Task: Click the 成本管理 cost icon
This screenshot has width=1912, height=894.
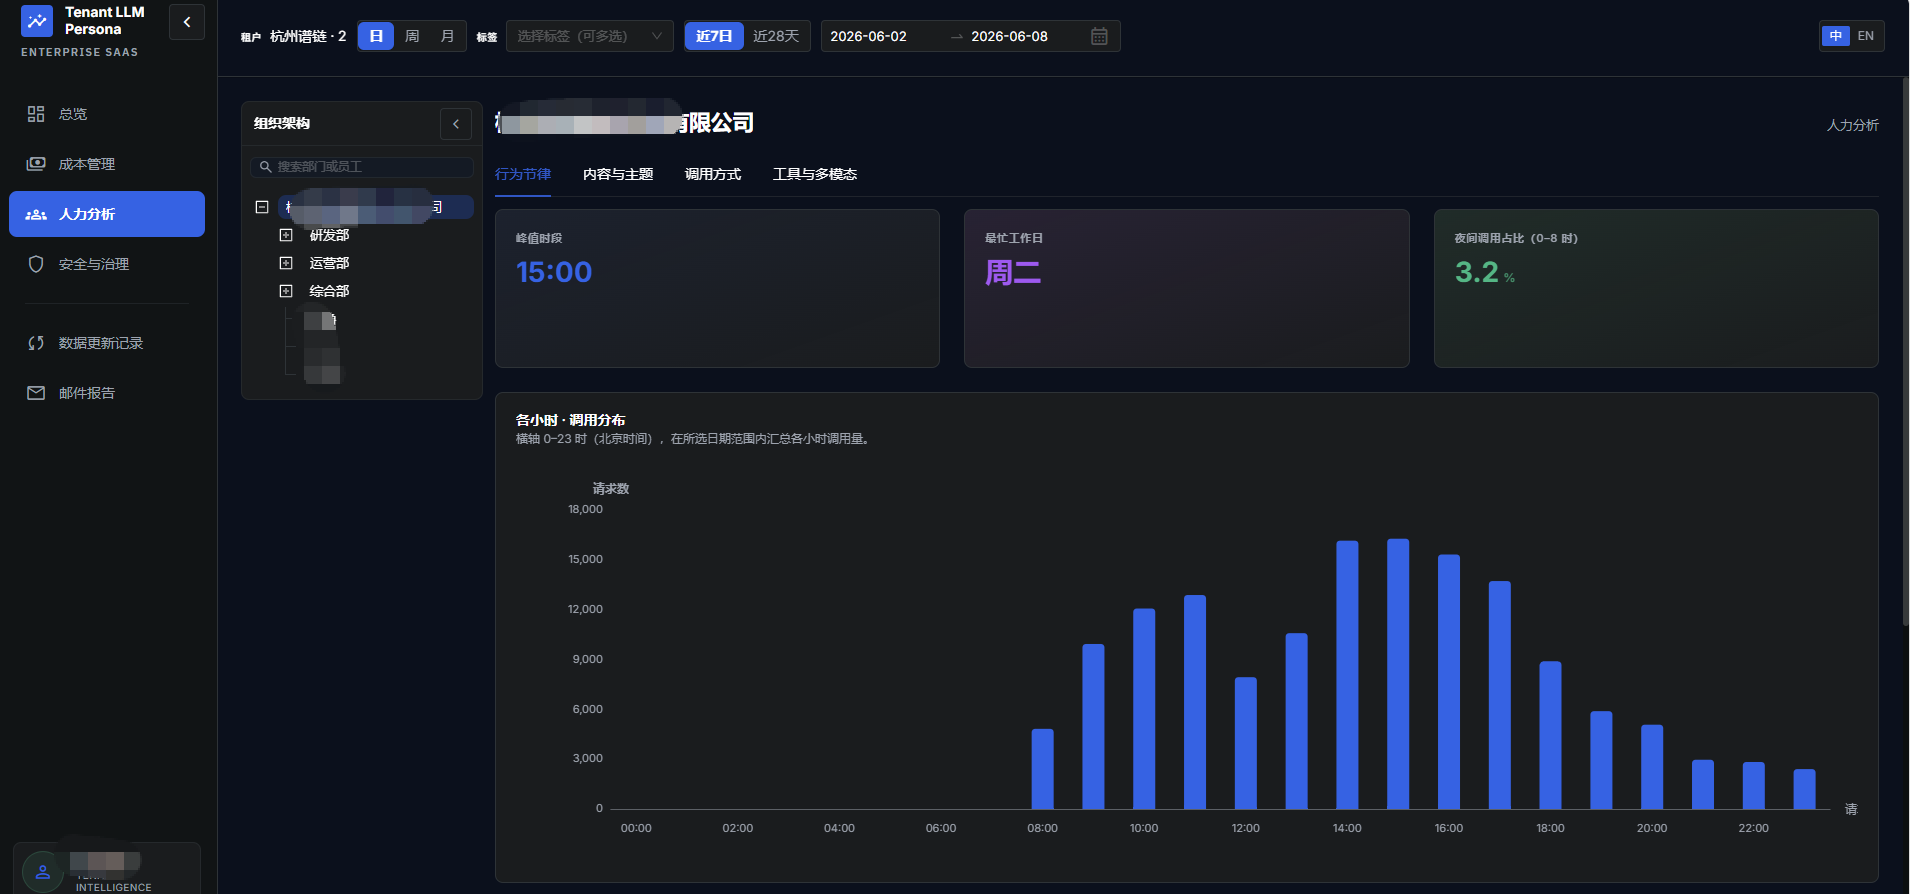Action: [x=36, y=164]
